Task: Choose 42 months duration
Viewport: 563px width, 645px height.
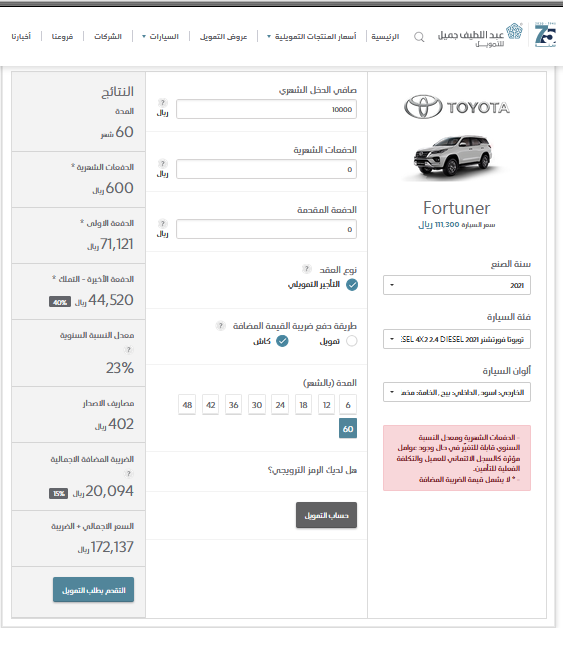Action: click(211, 405)
